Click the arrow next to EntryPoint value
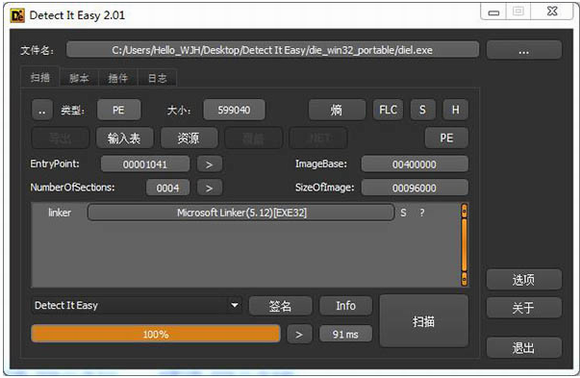 point(209,164)
